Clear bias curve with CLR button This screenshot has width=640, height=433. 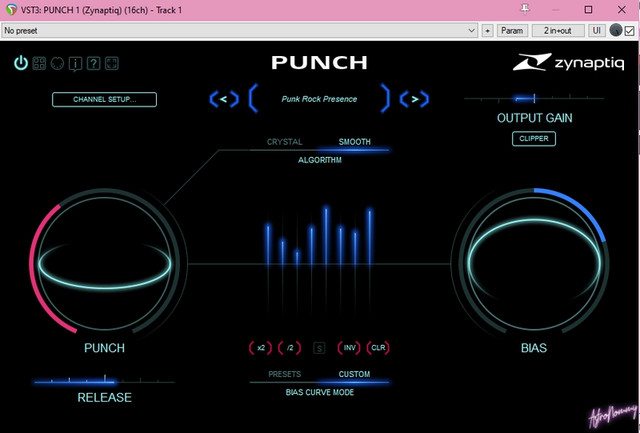click(x=378, y=348)
